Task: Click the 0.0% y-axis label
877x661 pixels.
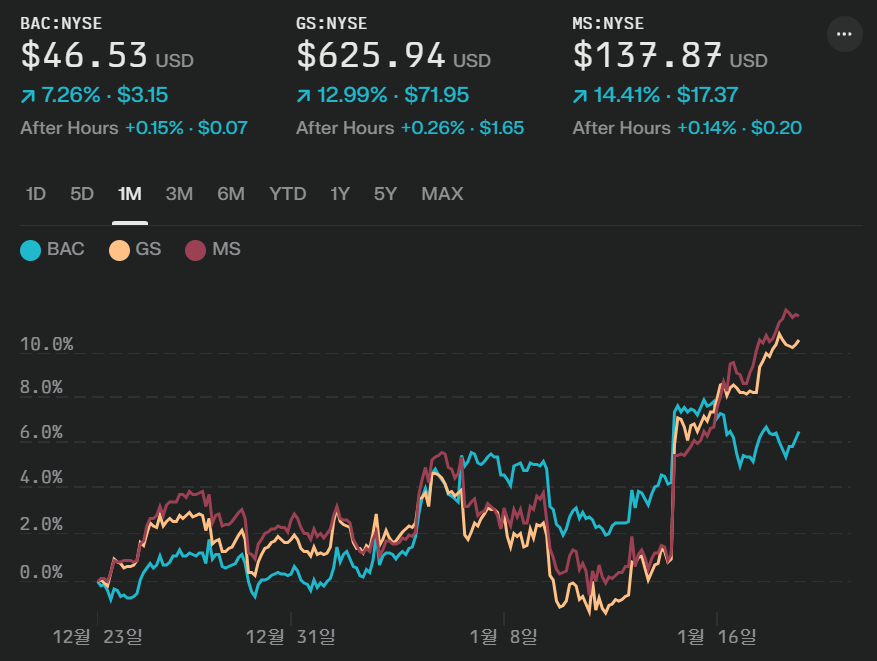Action: point(41,572)
